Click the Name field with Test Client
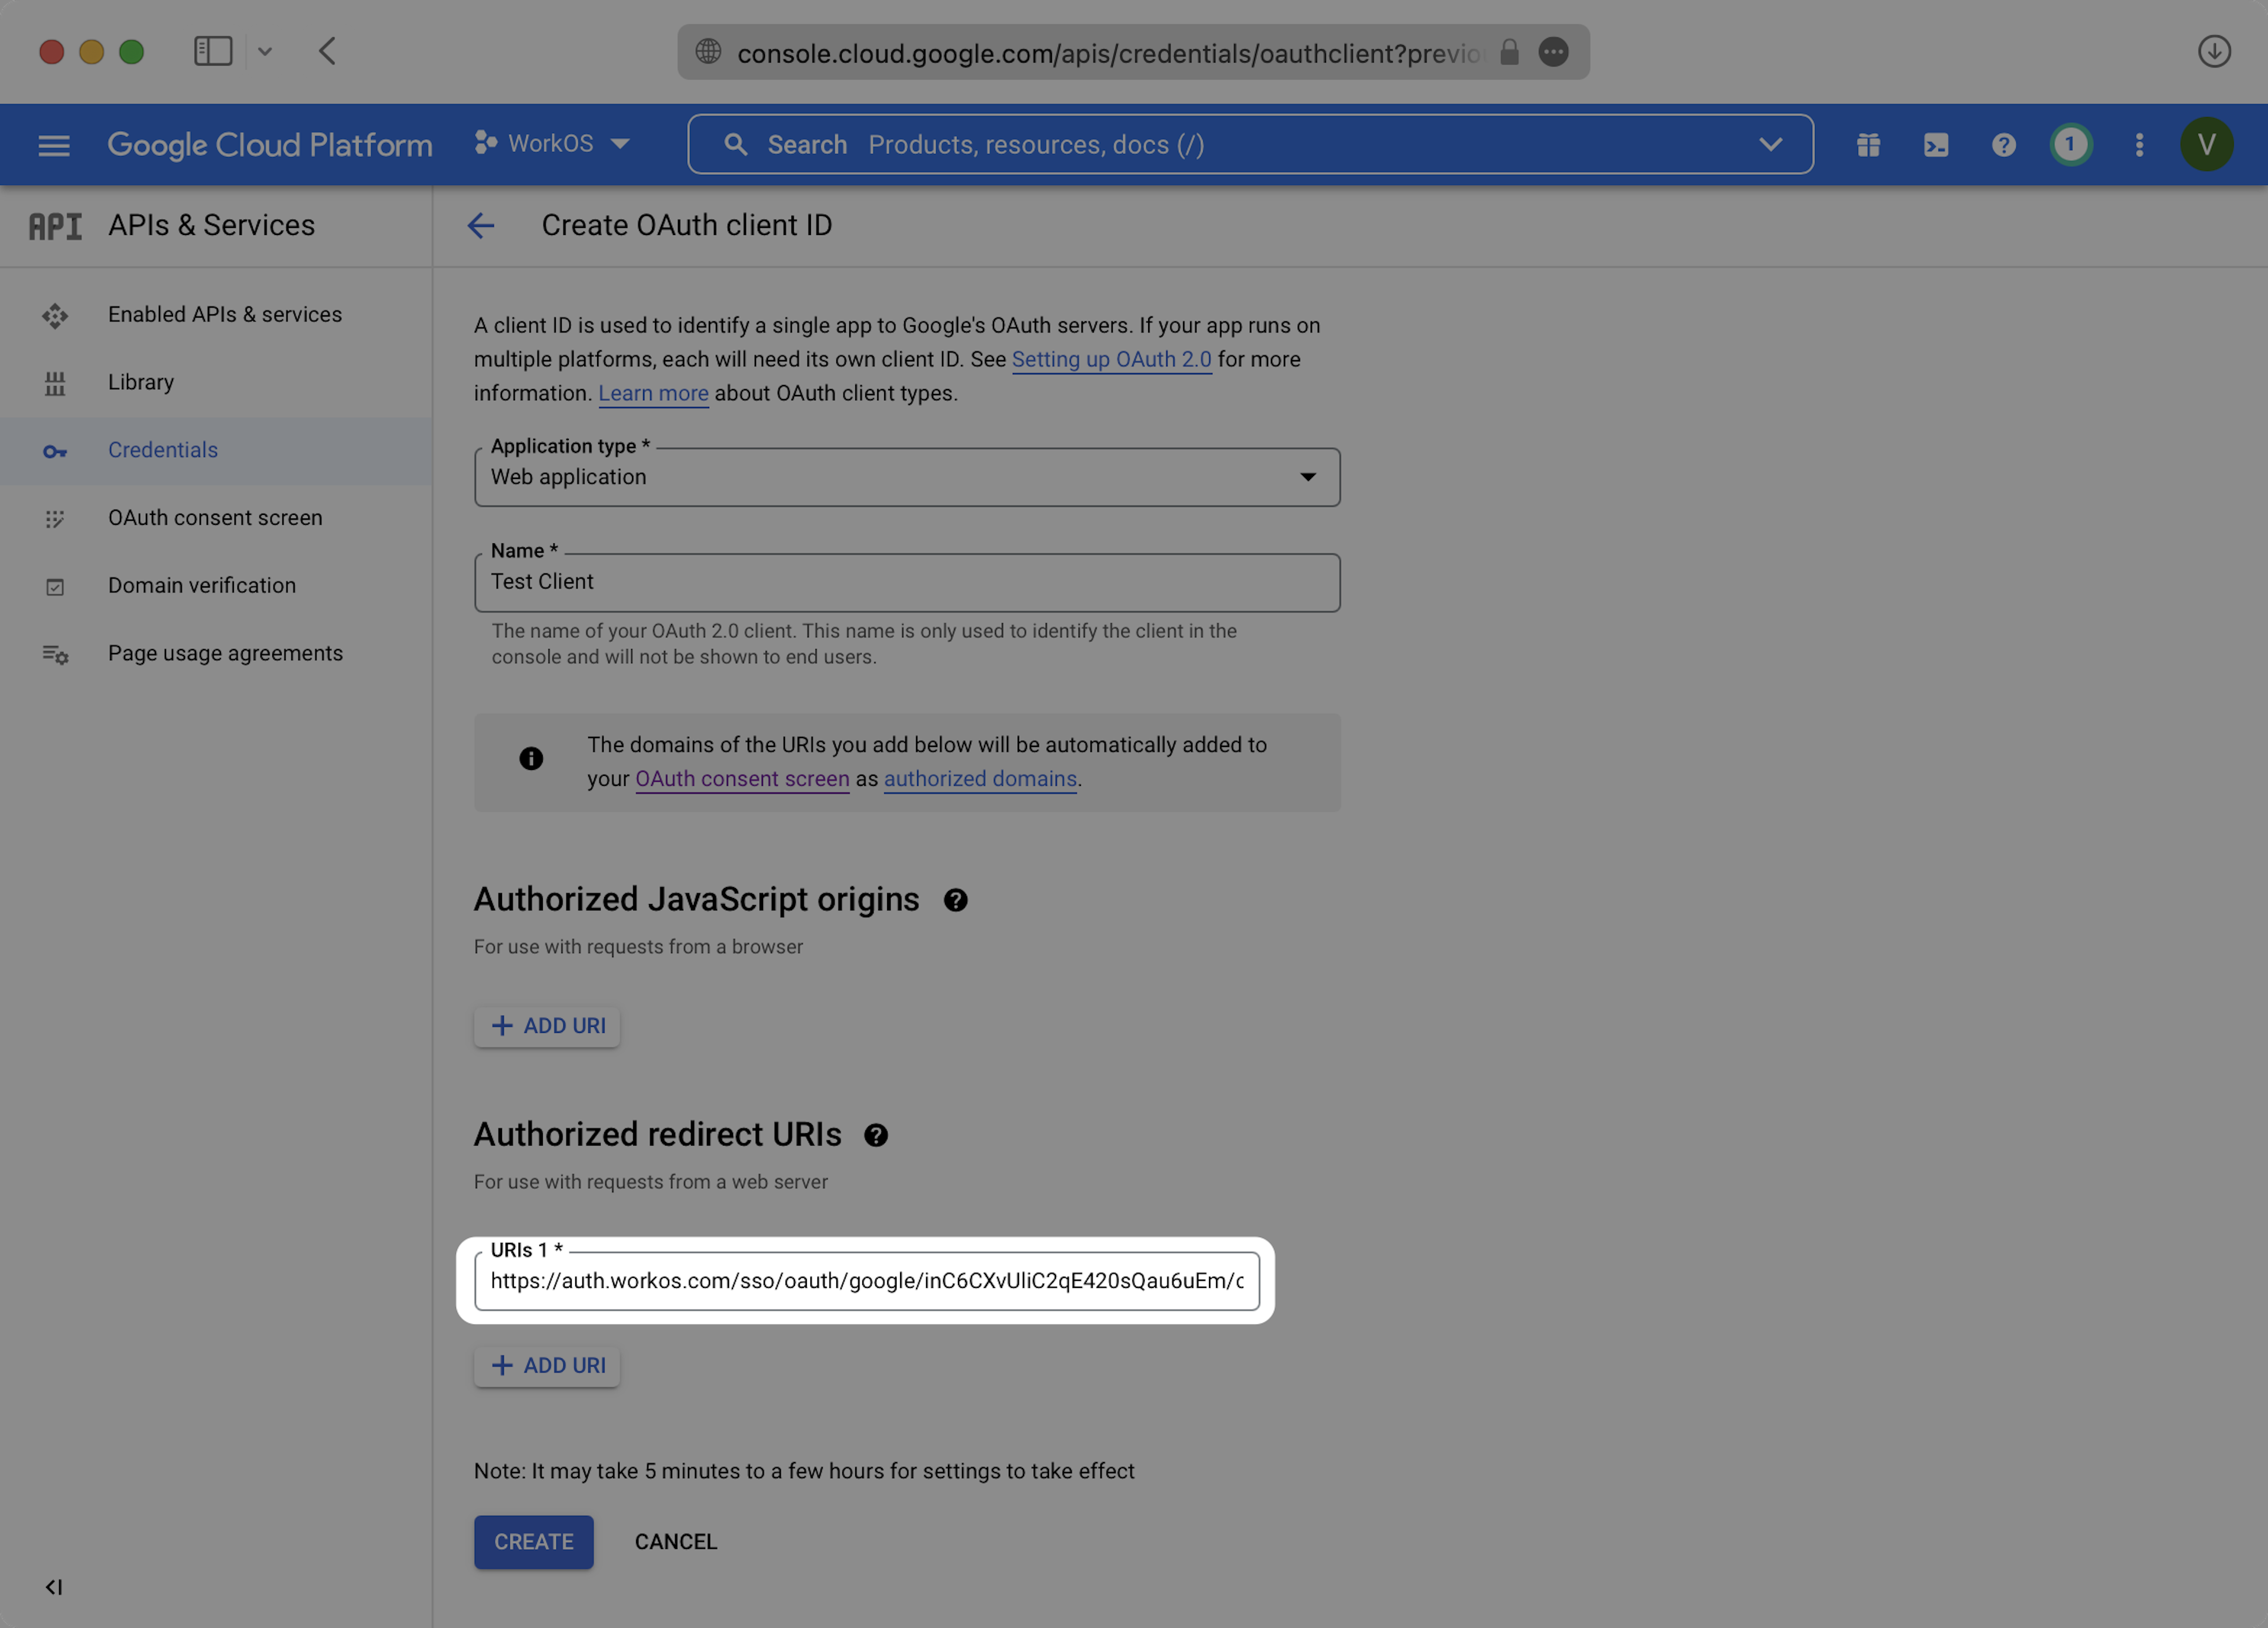This screenshot has width=2268, height=1628. point(906,582)
